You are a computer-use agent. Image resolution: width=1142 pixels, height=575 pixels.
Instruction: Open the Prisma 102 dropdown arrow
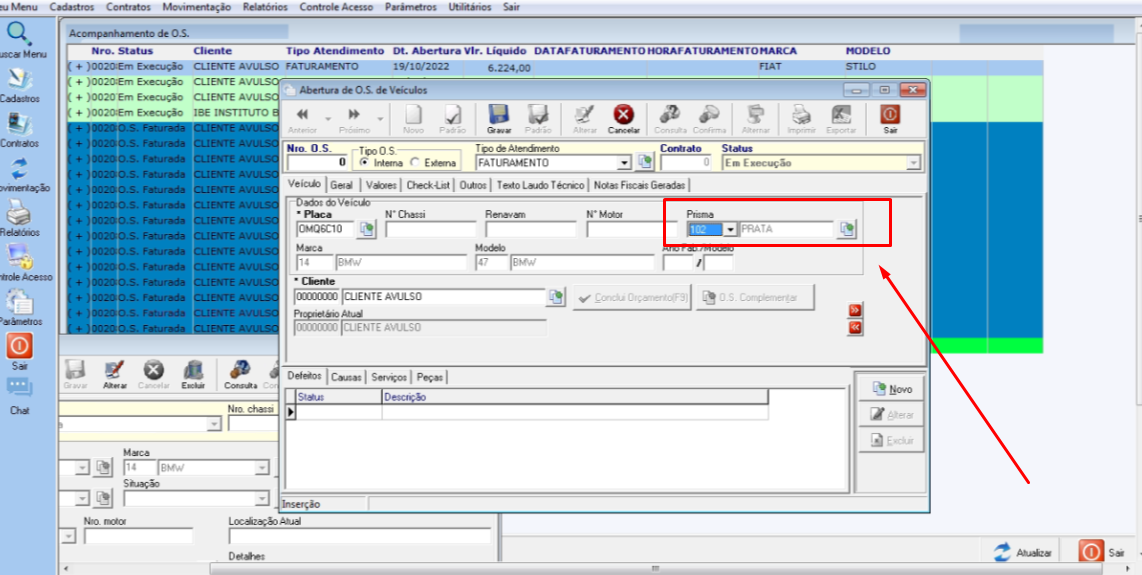(731, 230)
